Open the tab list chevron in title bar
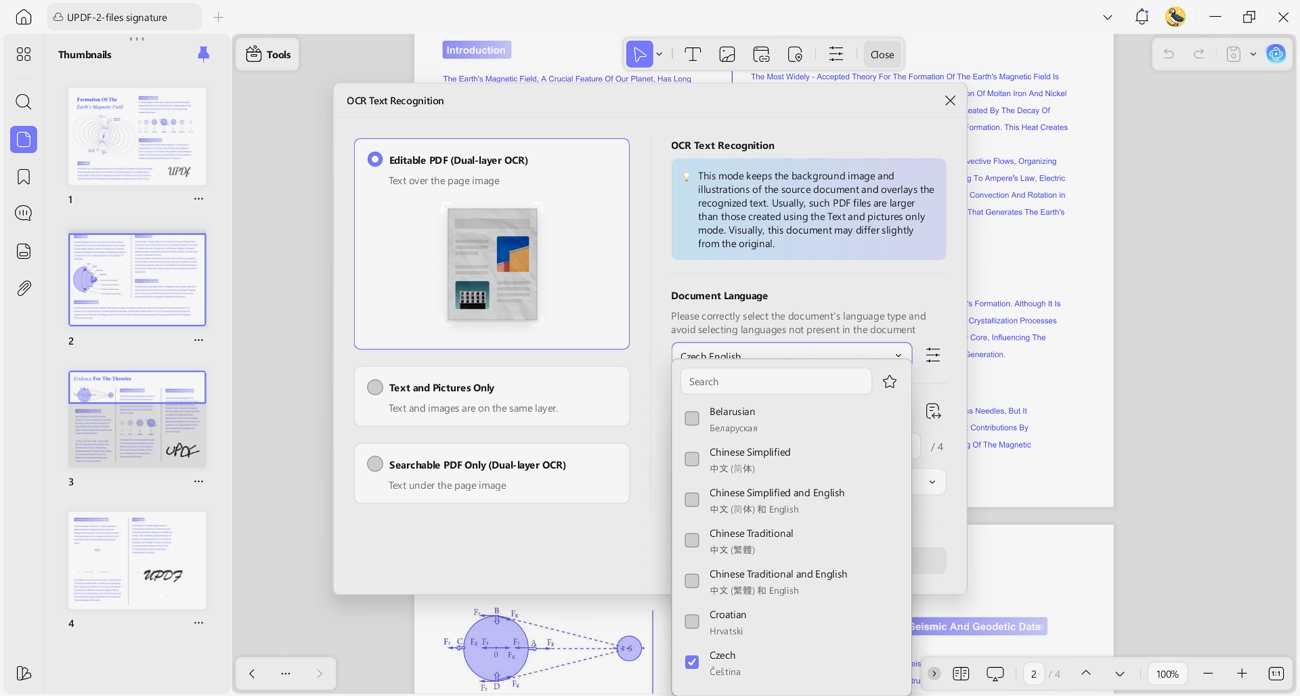Viewport: 1300px width, 696px height. click(1107, 17)
